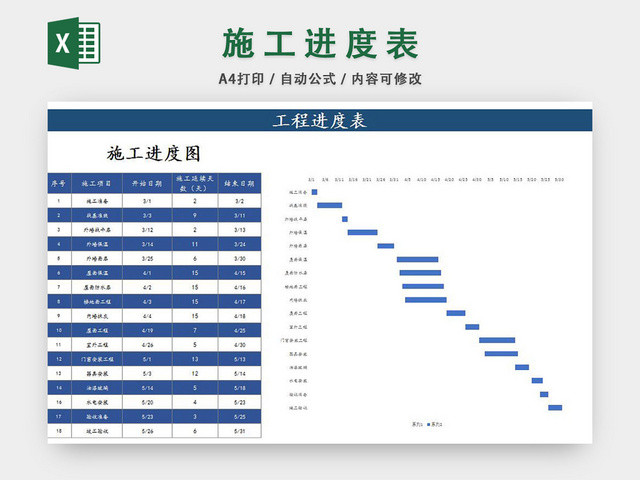Click duration cell 4 in row 16

pos(195,402)
